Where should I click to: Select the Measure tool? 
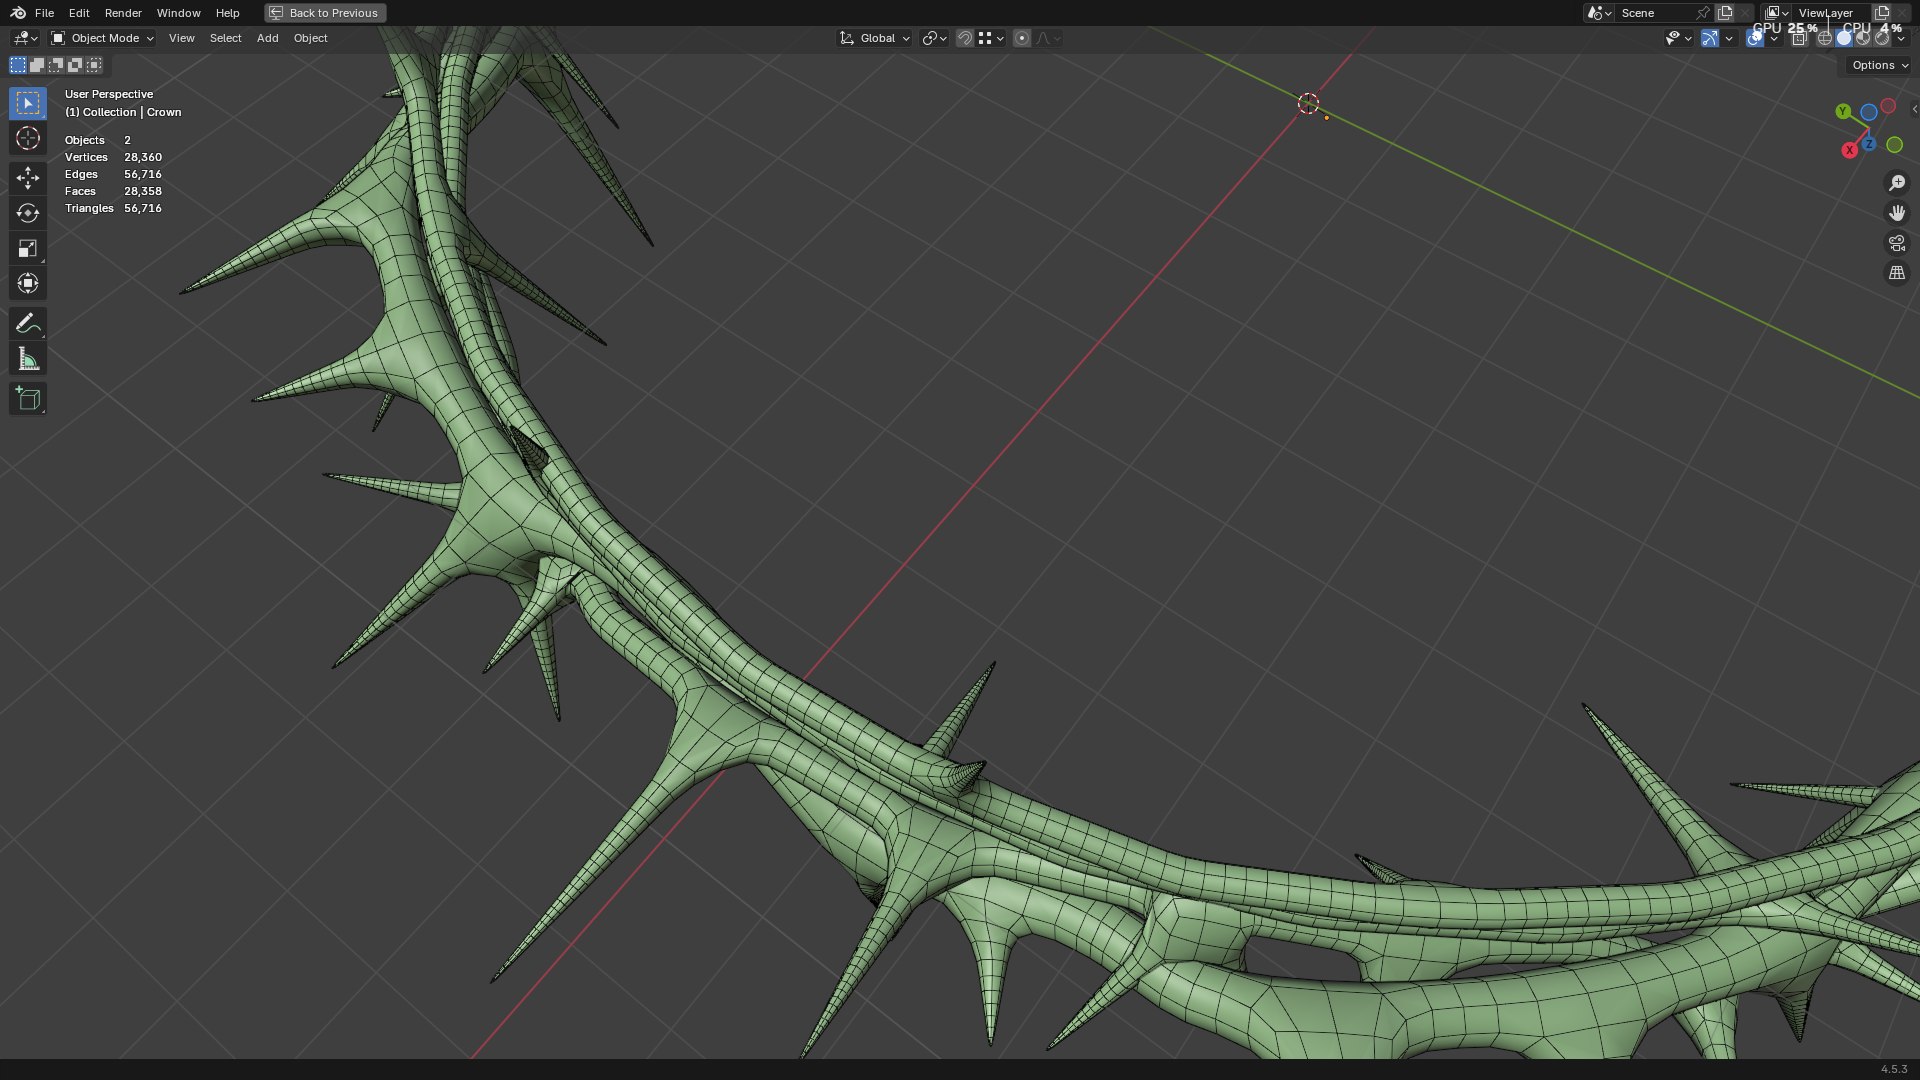(28, 359)
